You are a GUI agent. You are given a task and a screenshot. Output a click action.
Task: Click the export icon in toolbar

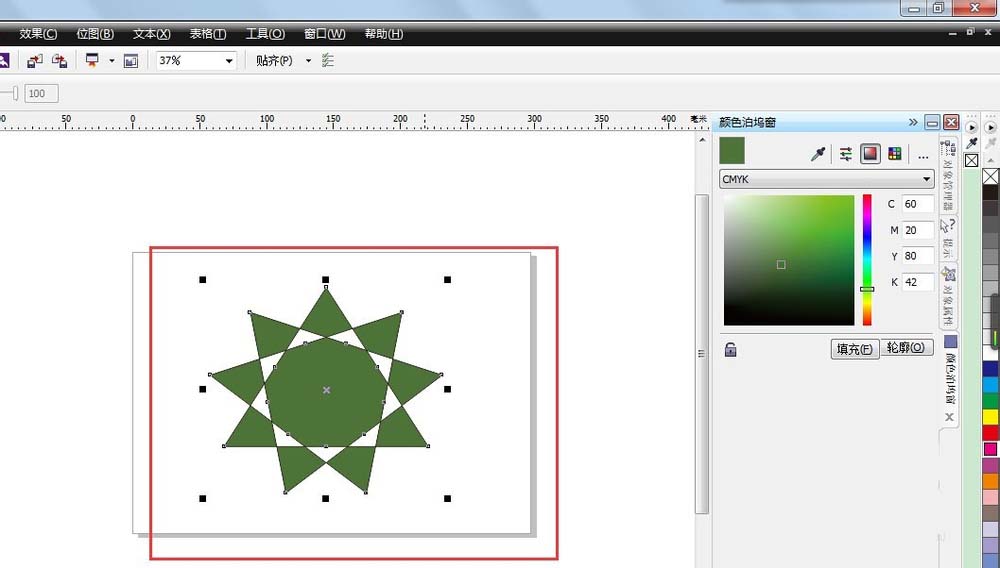[60, 61]
